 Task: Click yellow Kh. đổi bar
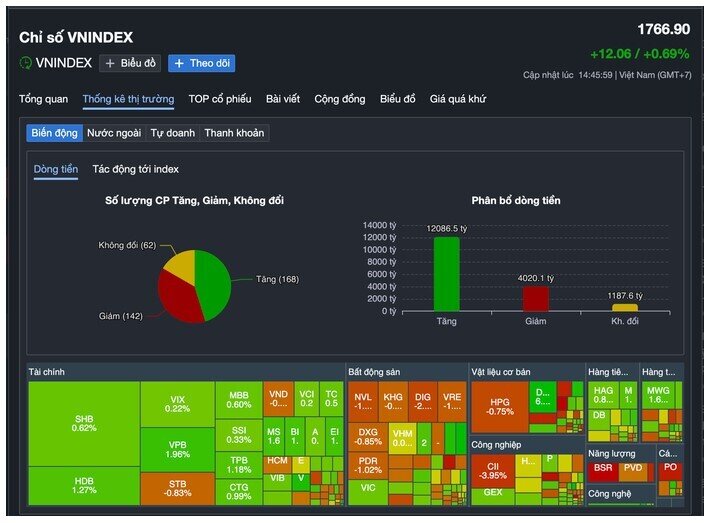tap(624, 307)
